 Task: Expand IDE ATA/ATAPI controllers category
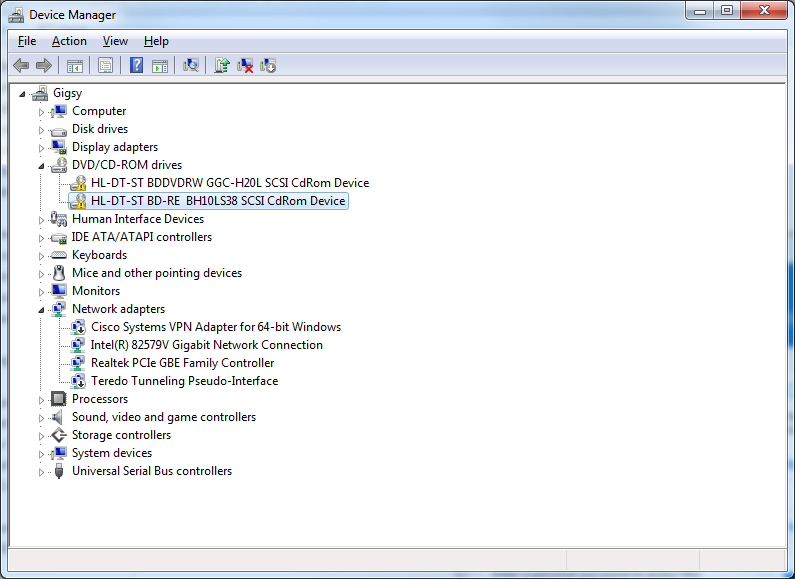(x=42, y=238)
